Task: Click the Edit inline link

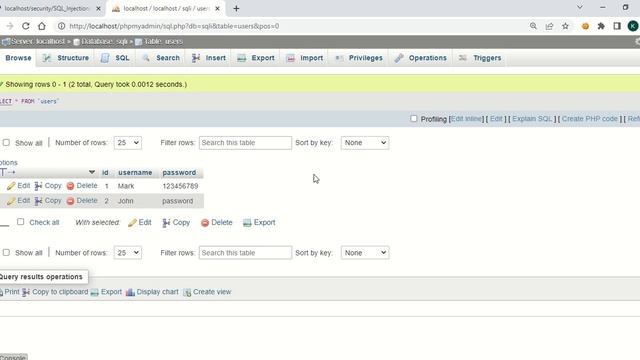Action: click(466, 119)
